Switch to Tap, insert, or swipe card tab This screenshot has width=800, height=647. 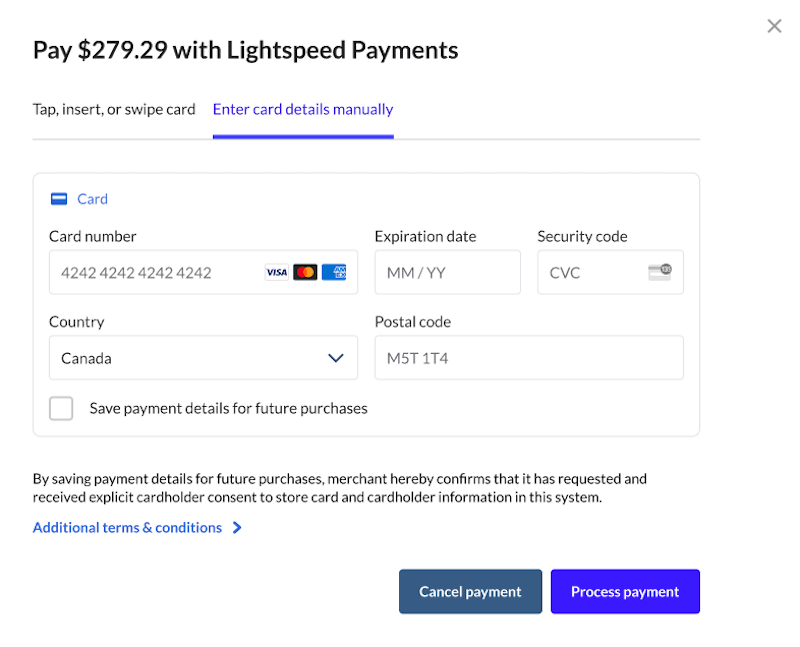[113, 109]
